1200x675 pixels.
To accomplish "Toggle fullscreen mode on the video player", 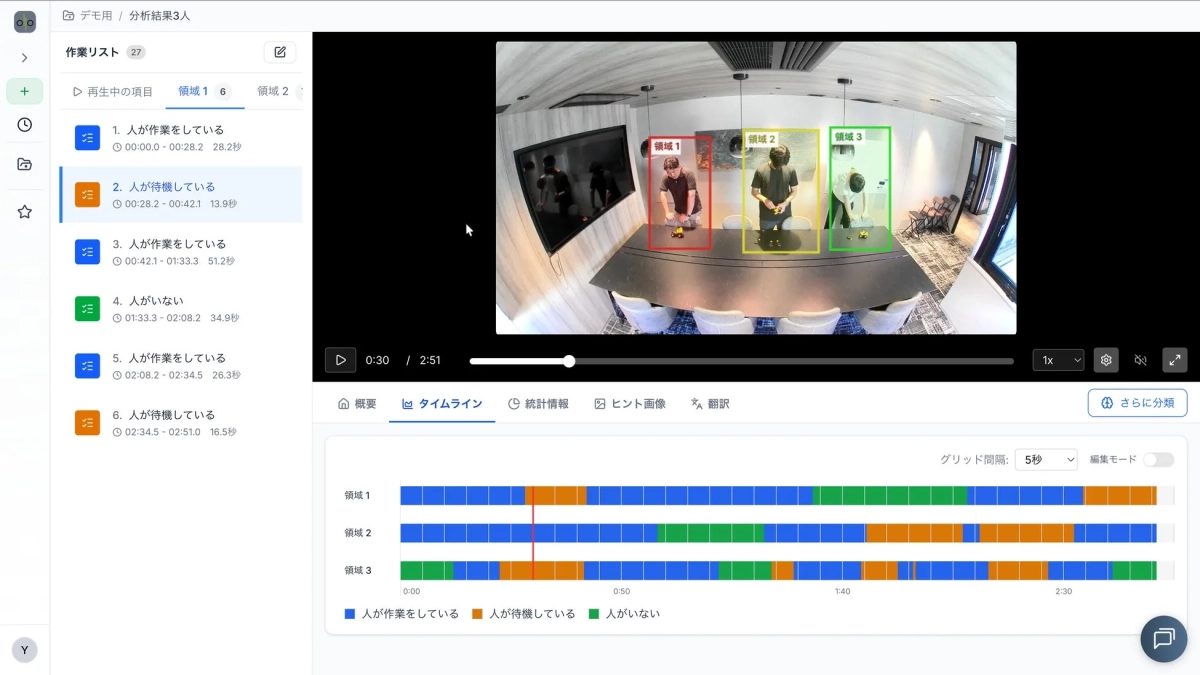I will 1175,359.
